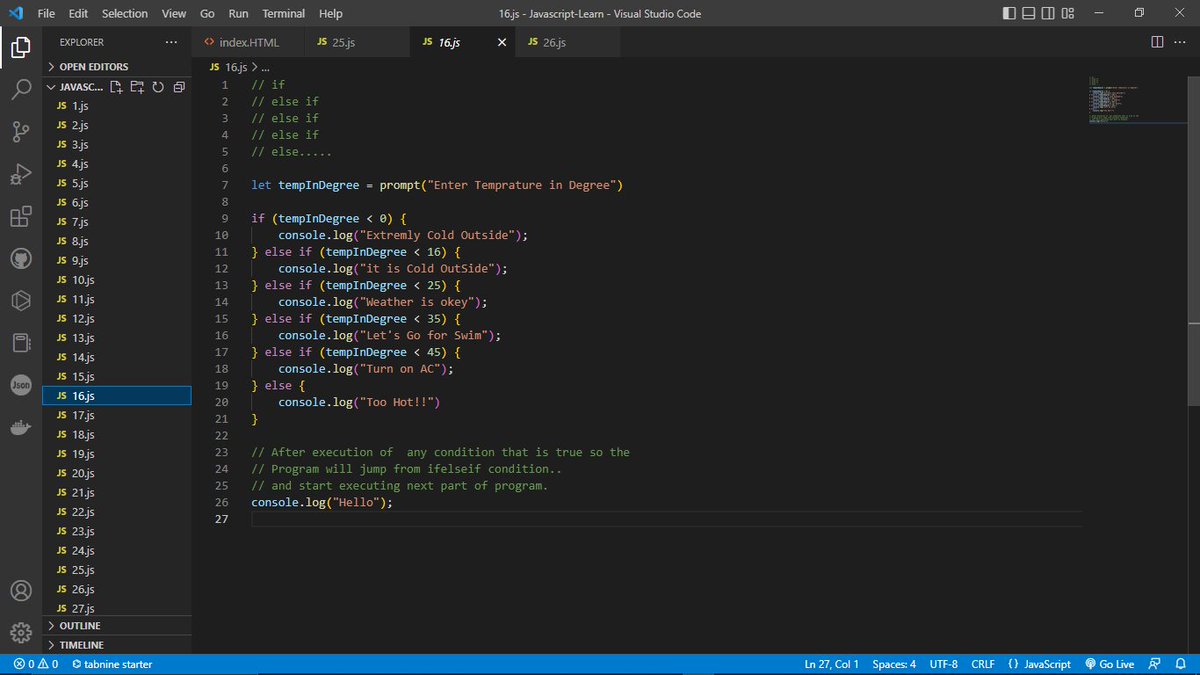Click the feedback icon in status bar

[x=1155, y=664]
